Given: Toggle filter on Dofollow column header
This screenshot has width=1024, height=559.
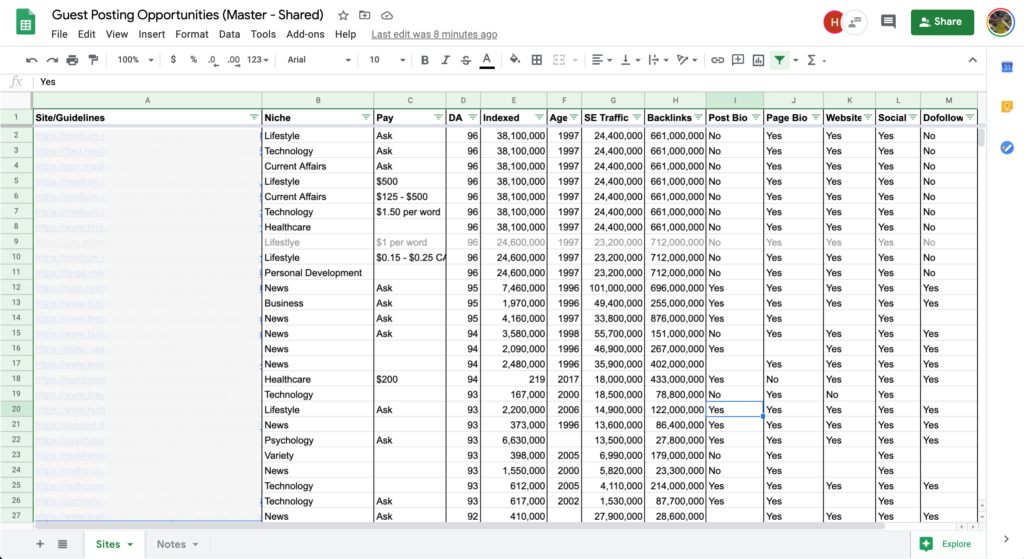Looking at the screenshot, I should (x=970, y=118).
